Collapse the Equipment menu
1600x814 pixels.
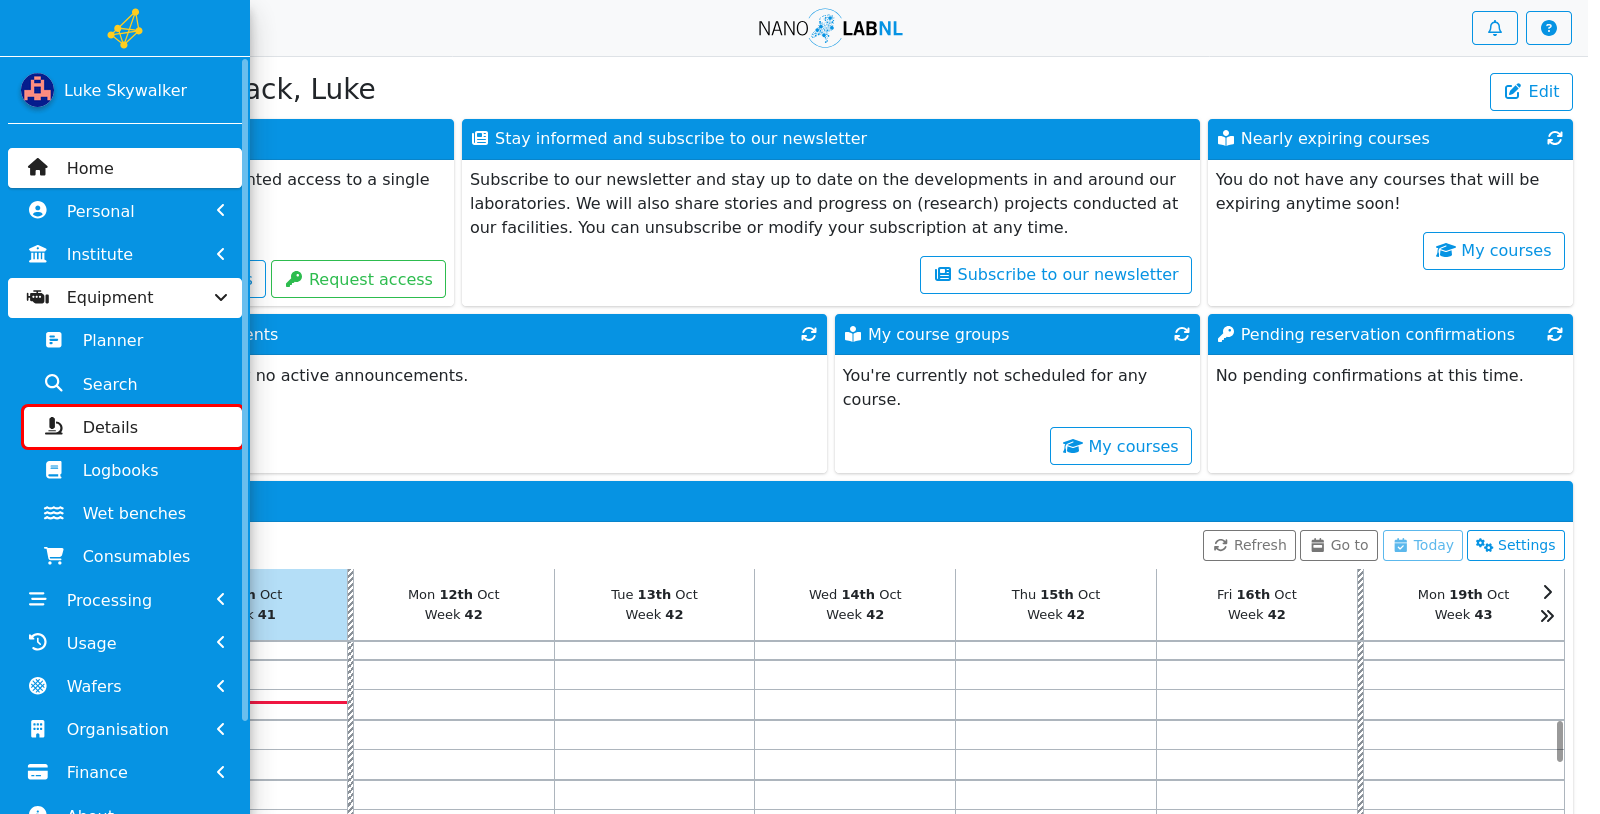click(125, 297)
